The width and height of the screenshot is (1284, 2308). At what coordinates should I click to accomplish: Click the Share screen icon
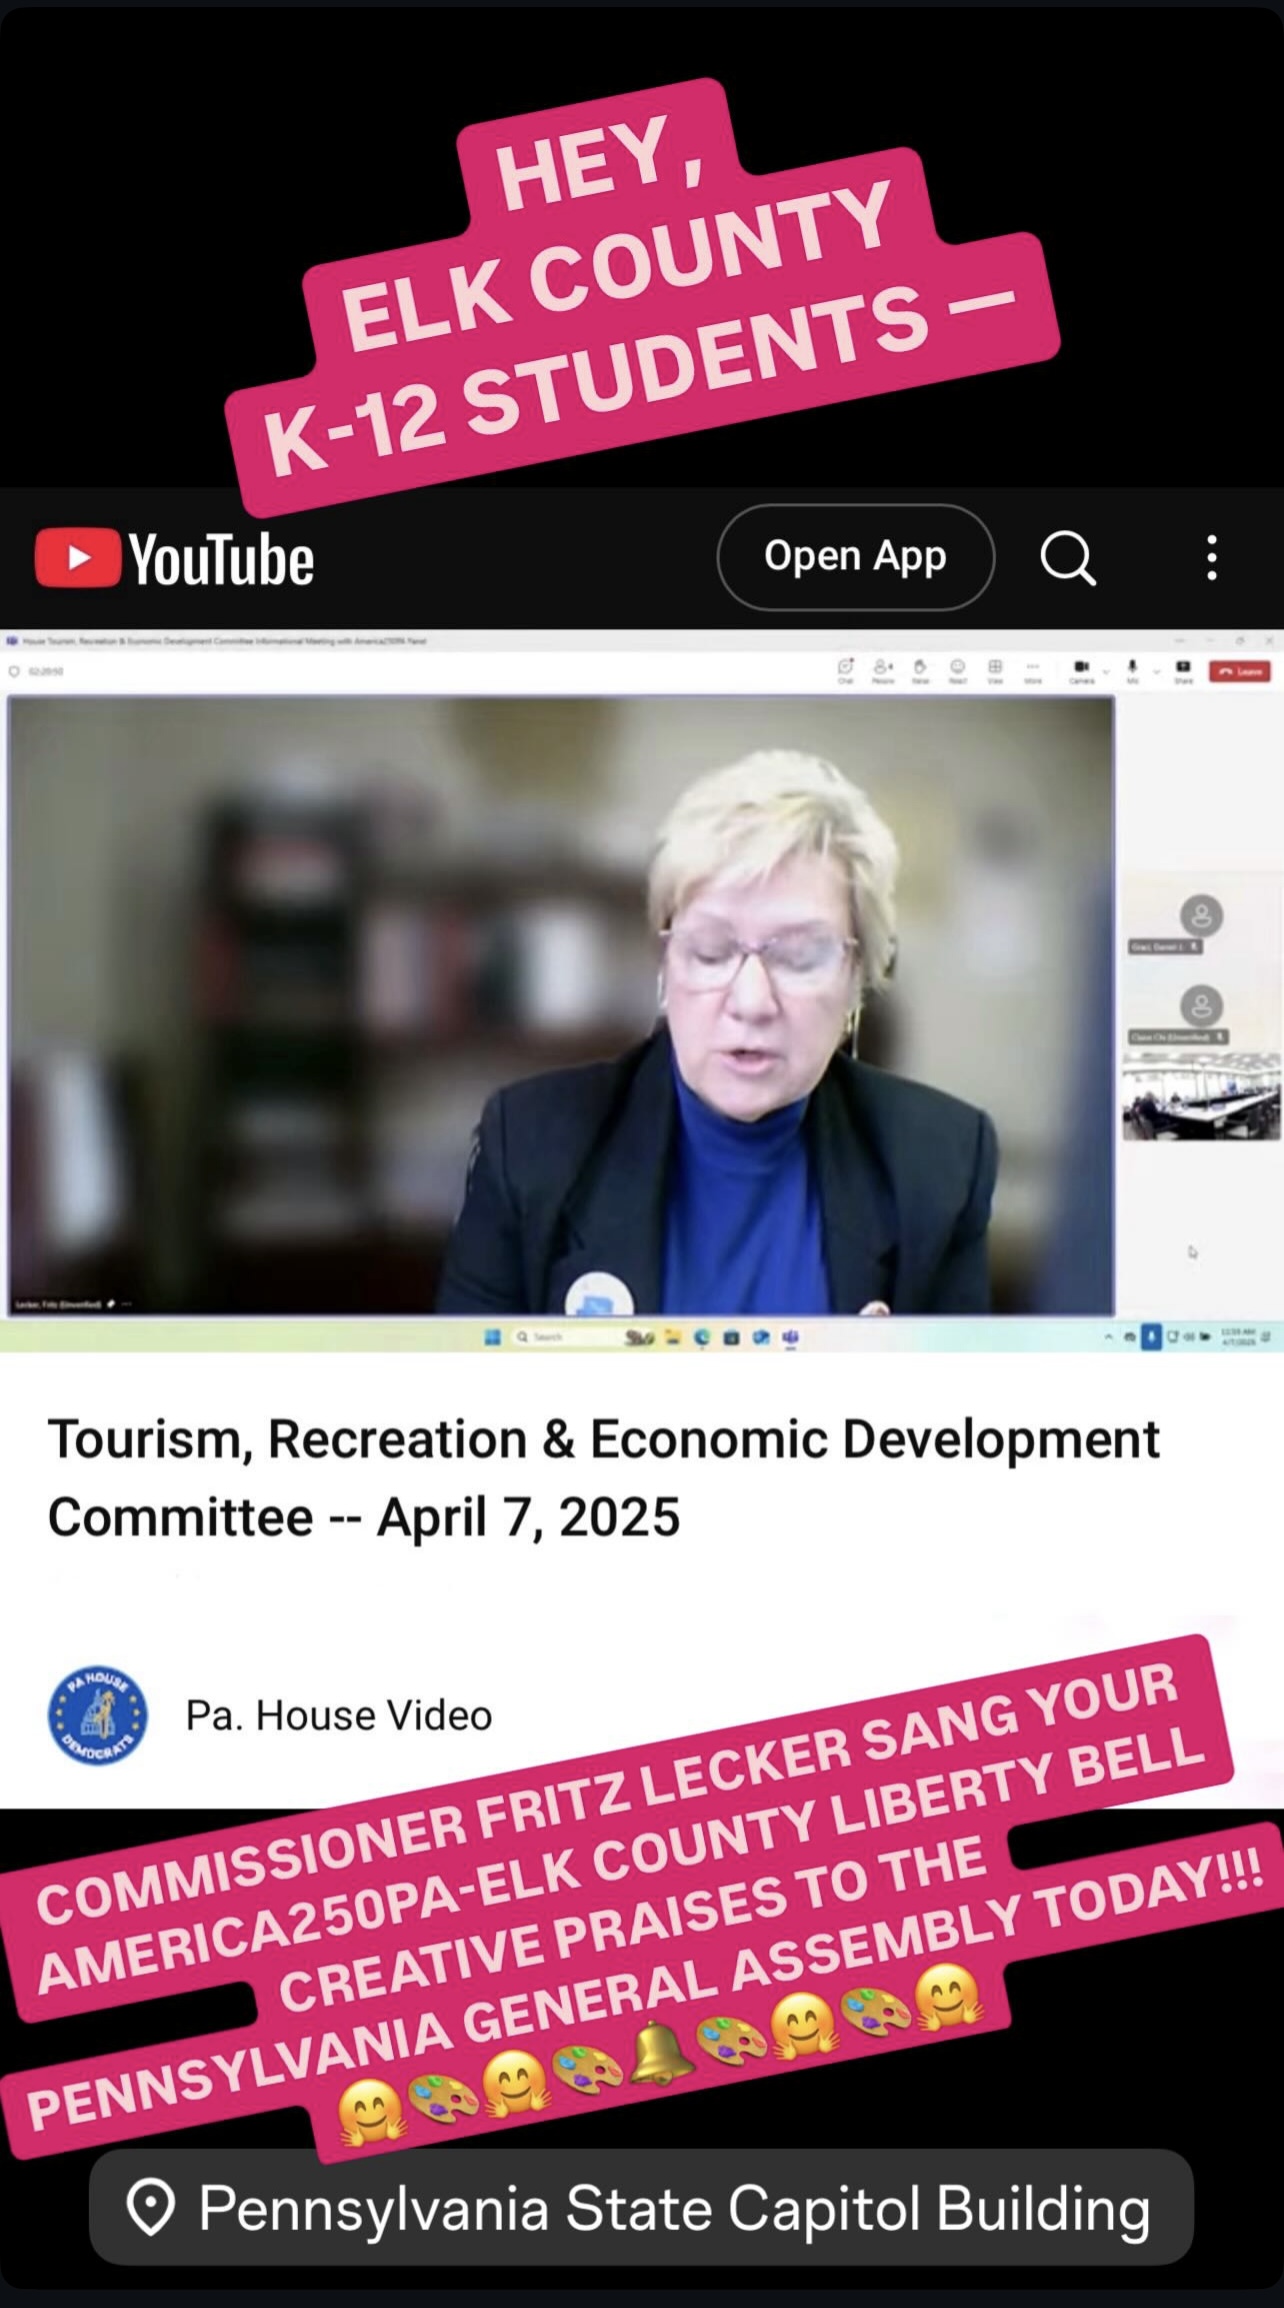[1183, 670]
